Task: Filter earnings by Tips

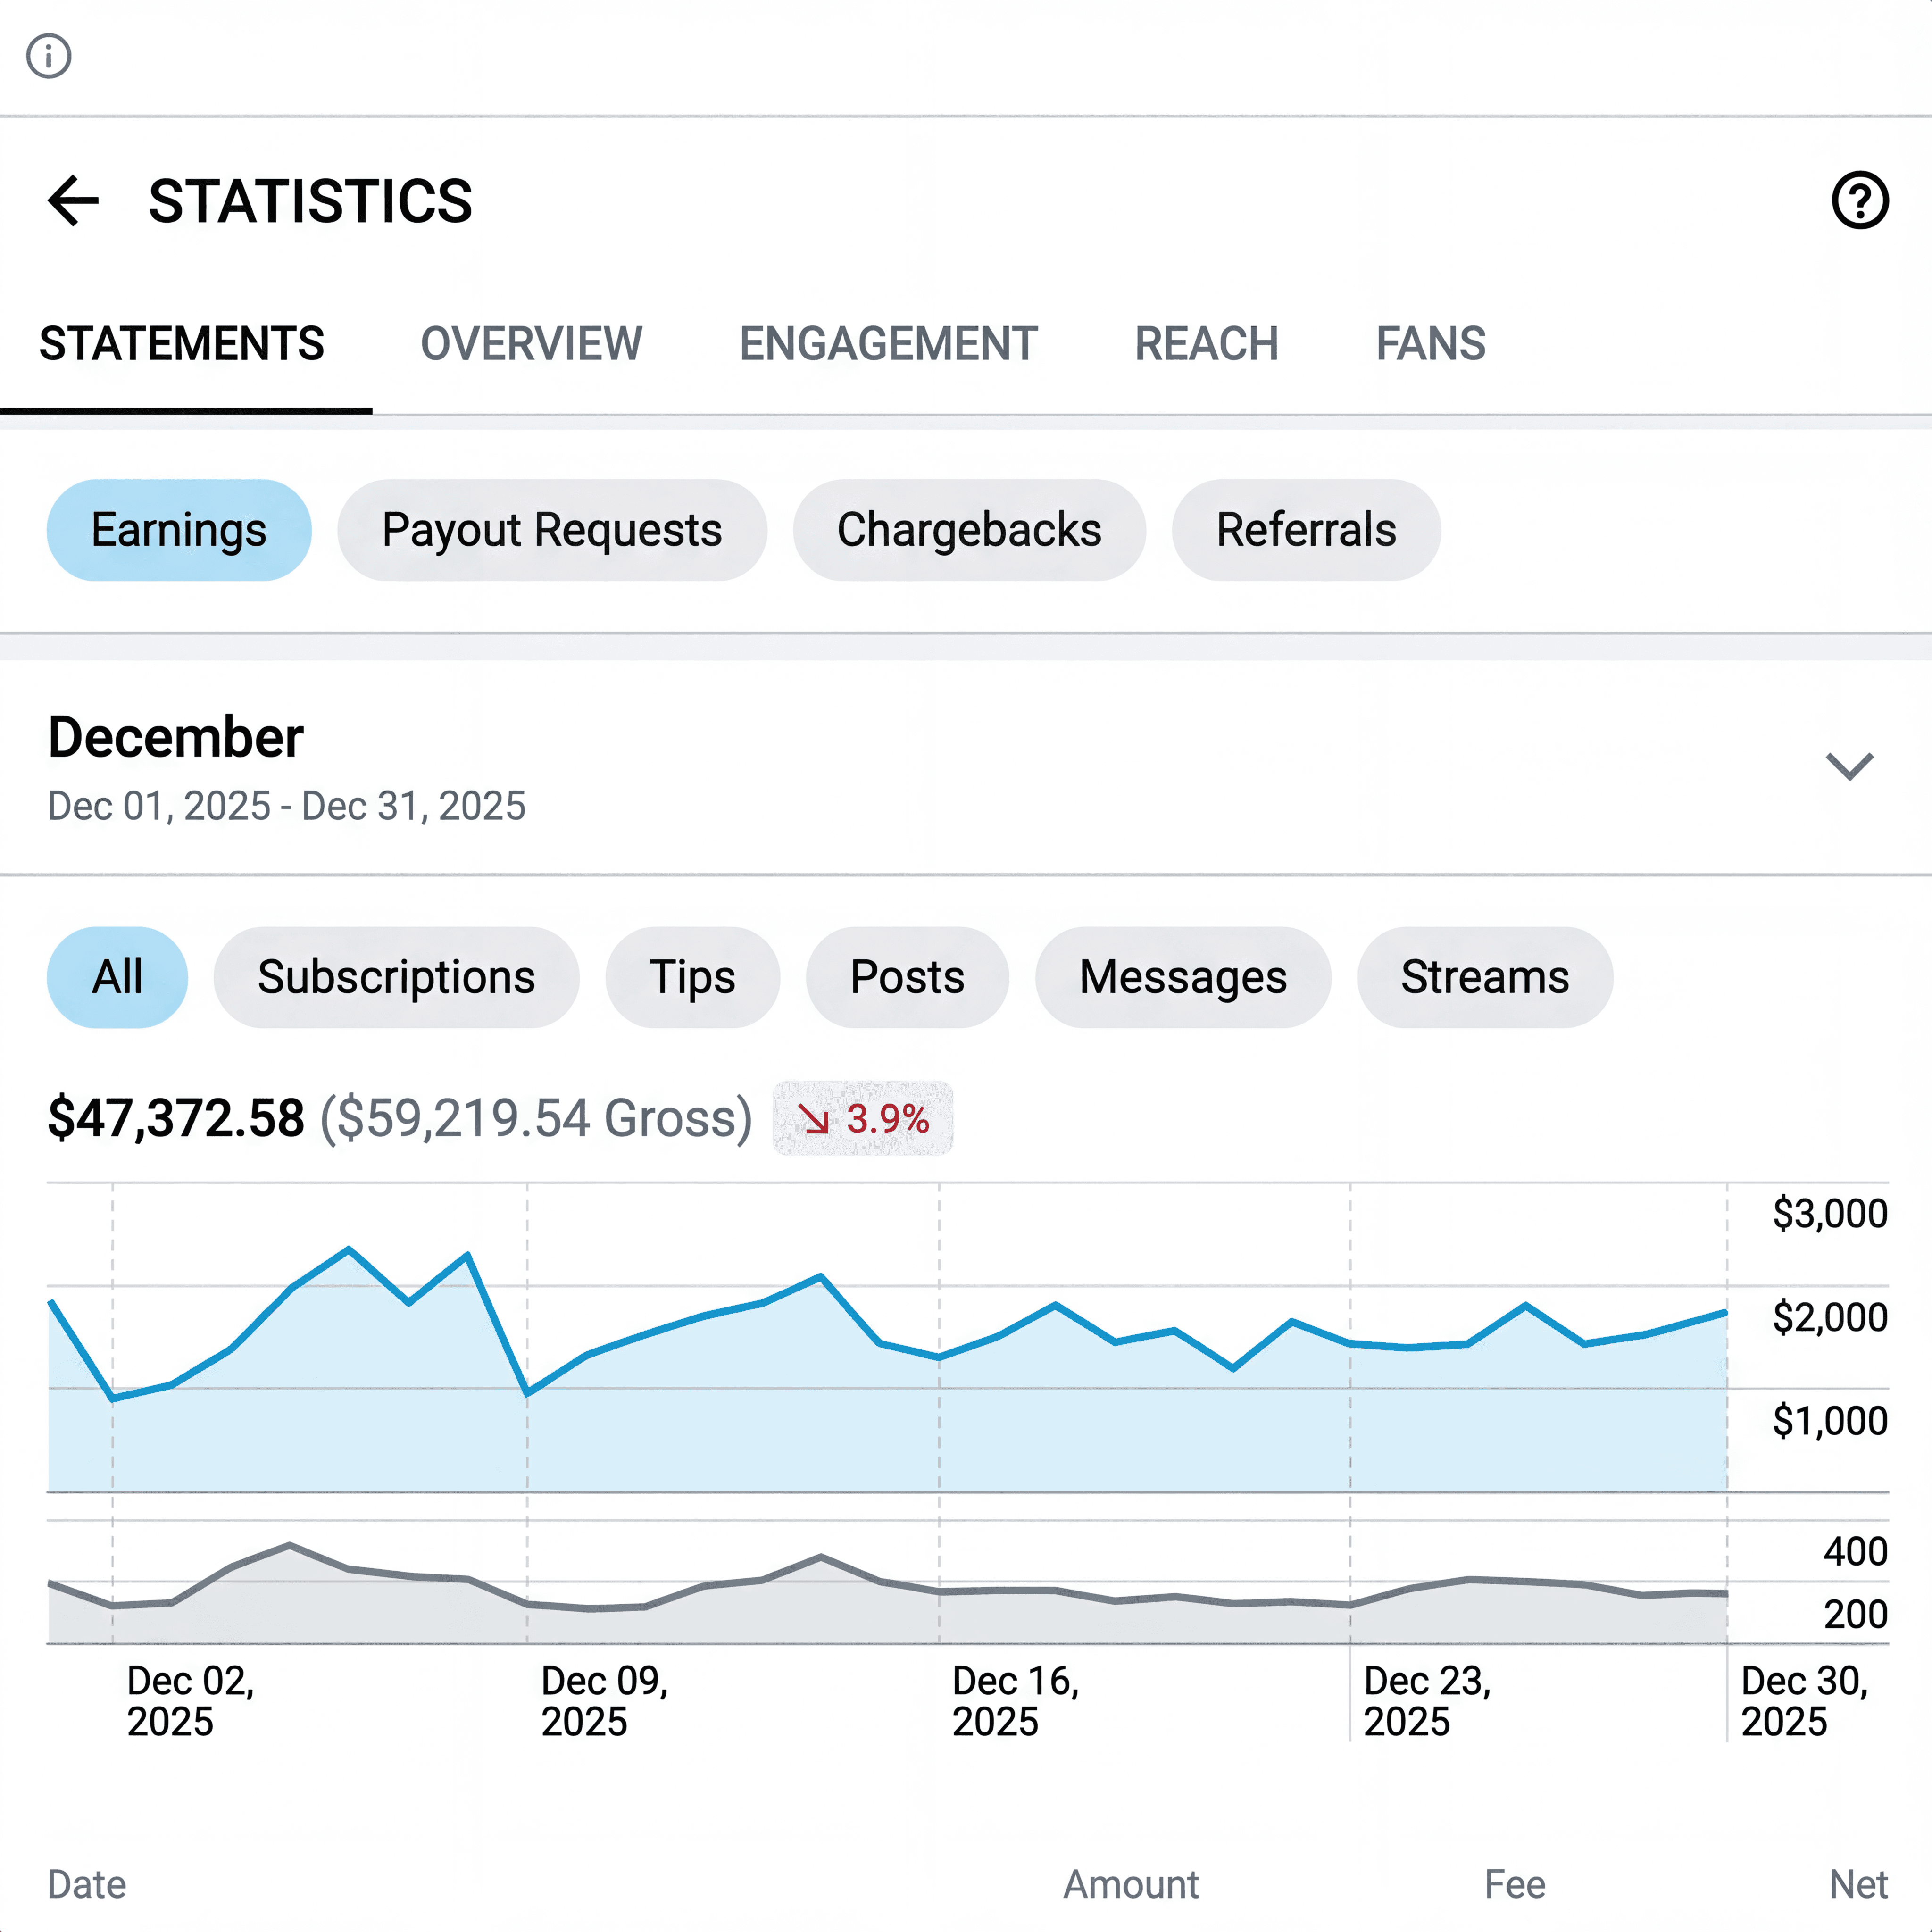Action: 692,977
